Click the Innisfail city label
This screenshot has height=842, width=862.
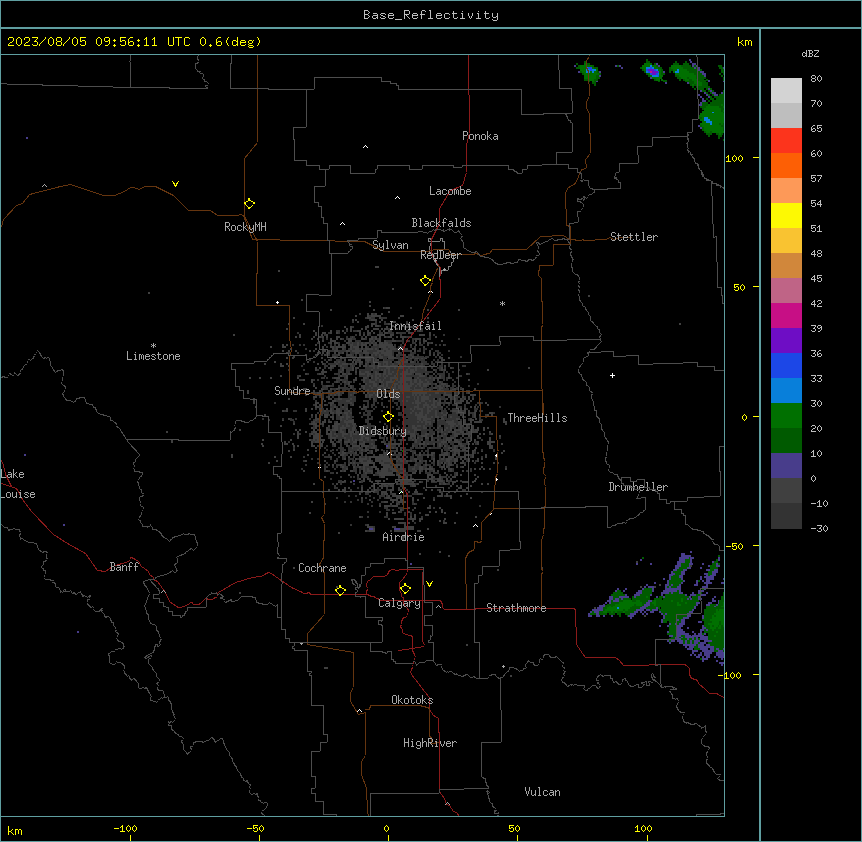pyautogui.click(x=415, y=326)
